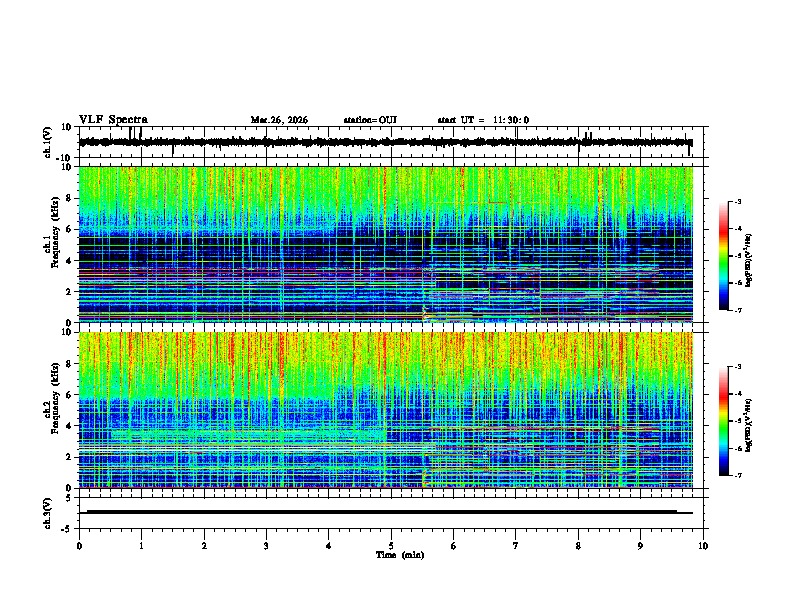Click the "-3" label on ch.1 colorbar
Viewport: 792px width, 612px height.
[737, 201]
